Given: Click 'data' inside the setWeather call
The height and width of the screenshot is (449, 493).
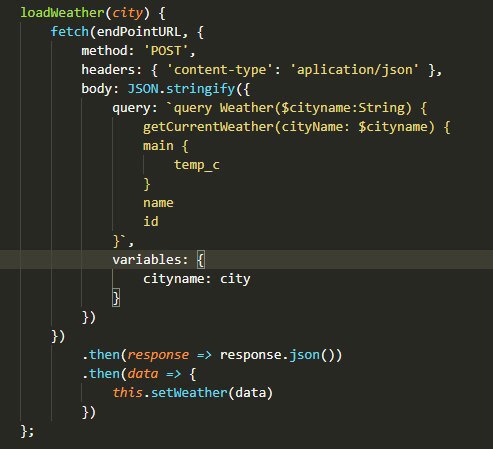Looking at the screenshot, I should click(250, 393).
